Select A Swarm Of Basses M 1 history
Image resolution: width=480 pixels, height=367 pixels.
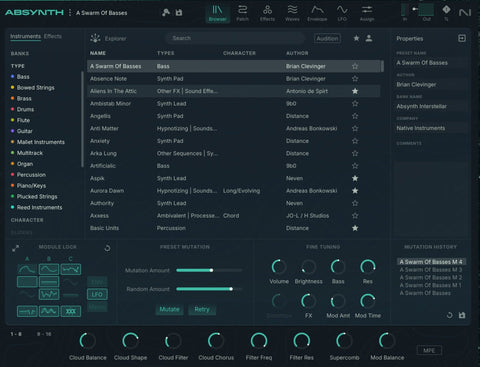pyautogui.click(x=430, y=285)
